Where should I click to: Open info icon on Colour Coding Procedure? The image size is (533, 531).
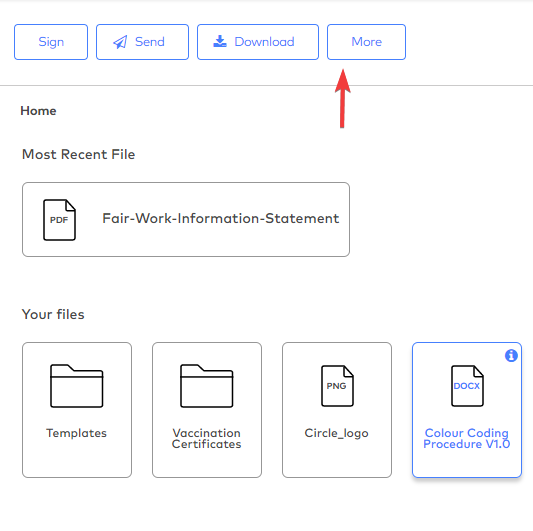(x=511, y=356)
